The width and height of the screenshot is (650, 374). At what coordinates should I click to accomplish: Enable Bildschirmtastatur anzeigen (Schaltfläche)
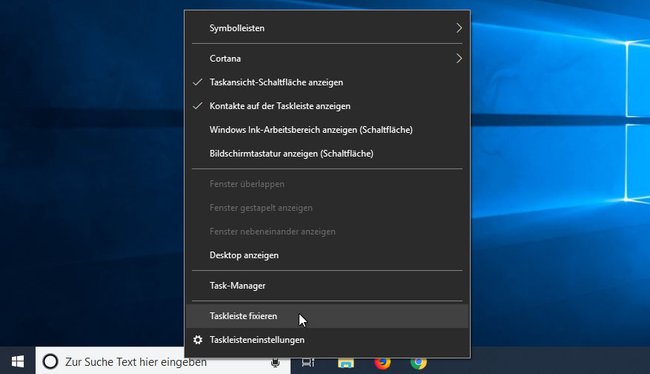pyautogui.click(x=327, y=153)
